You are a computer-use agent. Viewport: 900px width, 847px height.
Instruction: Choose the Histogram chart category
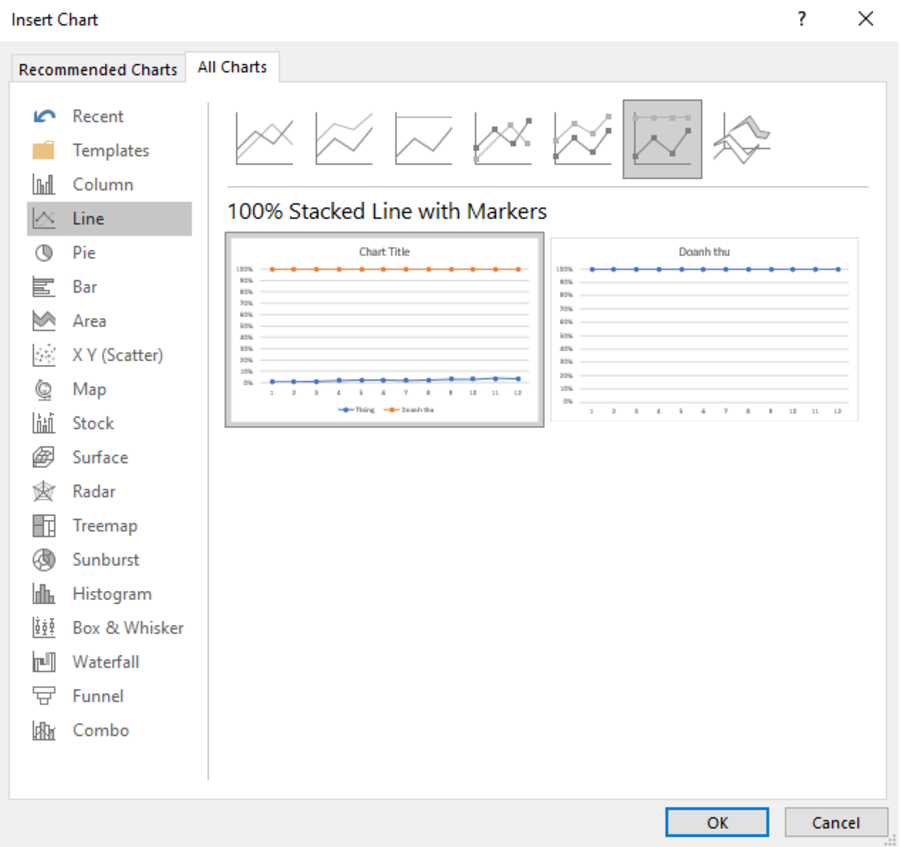[x=110, y=594]
